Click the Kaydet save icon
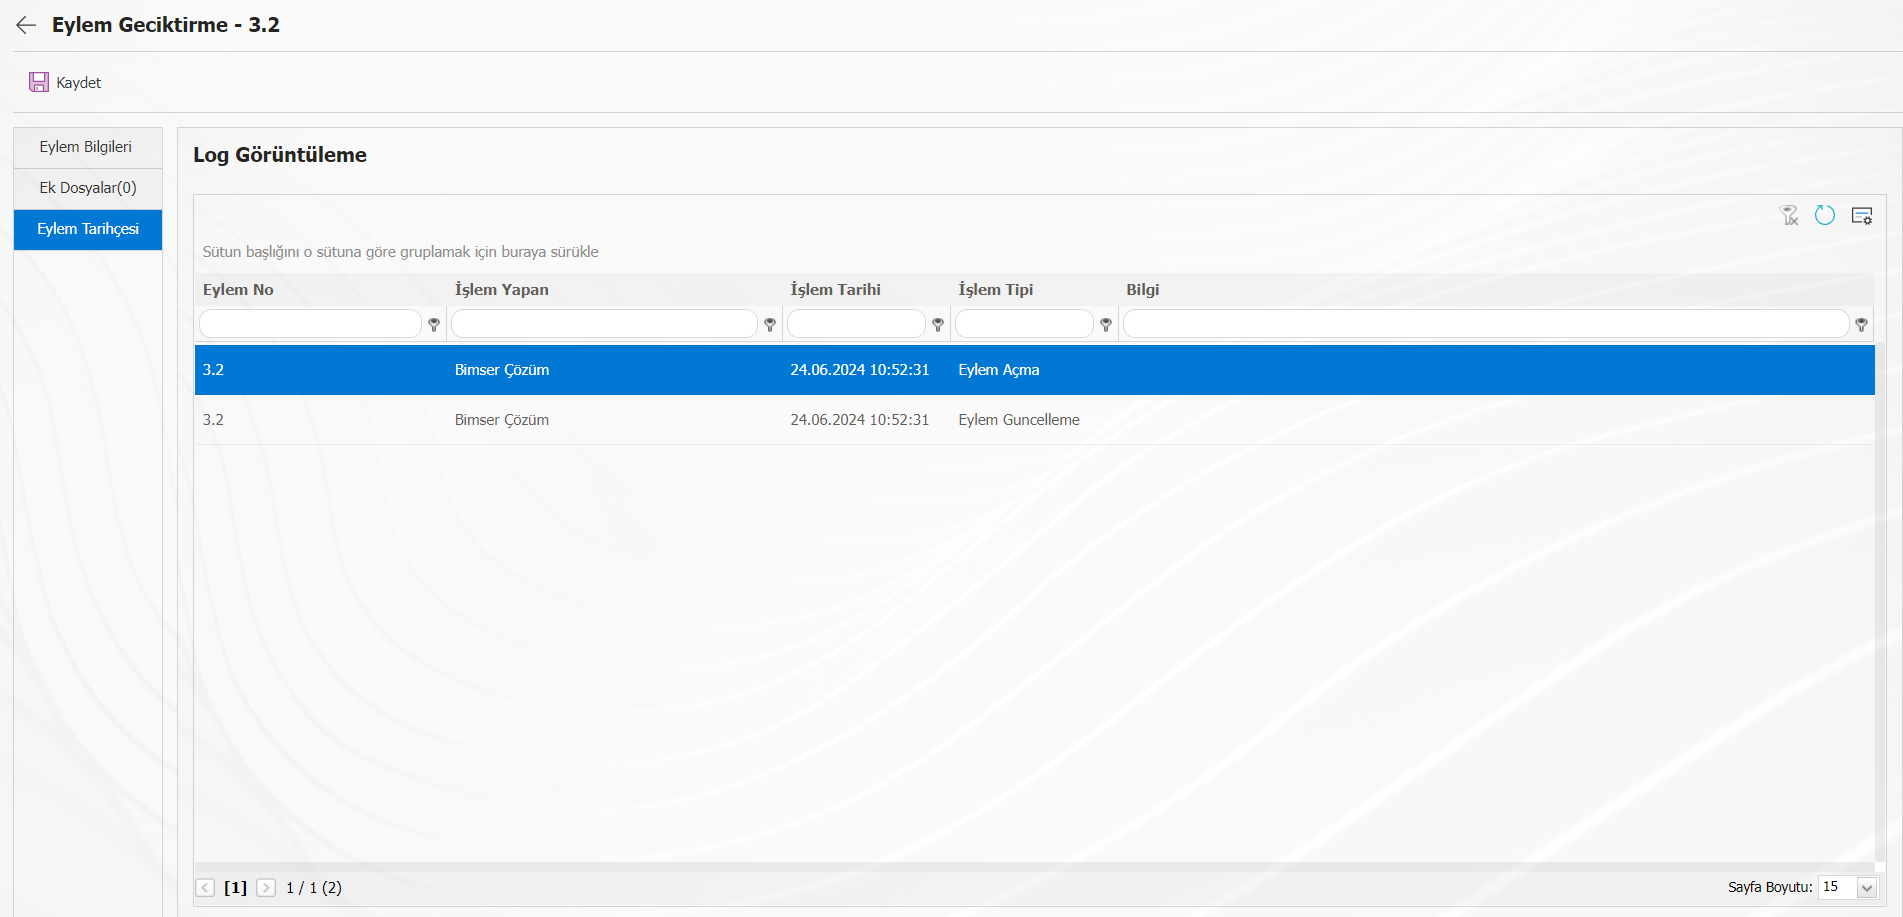 tap(39, 82)
